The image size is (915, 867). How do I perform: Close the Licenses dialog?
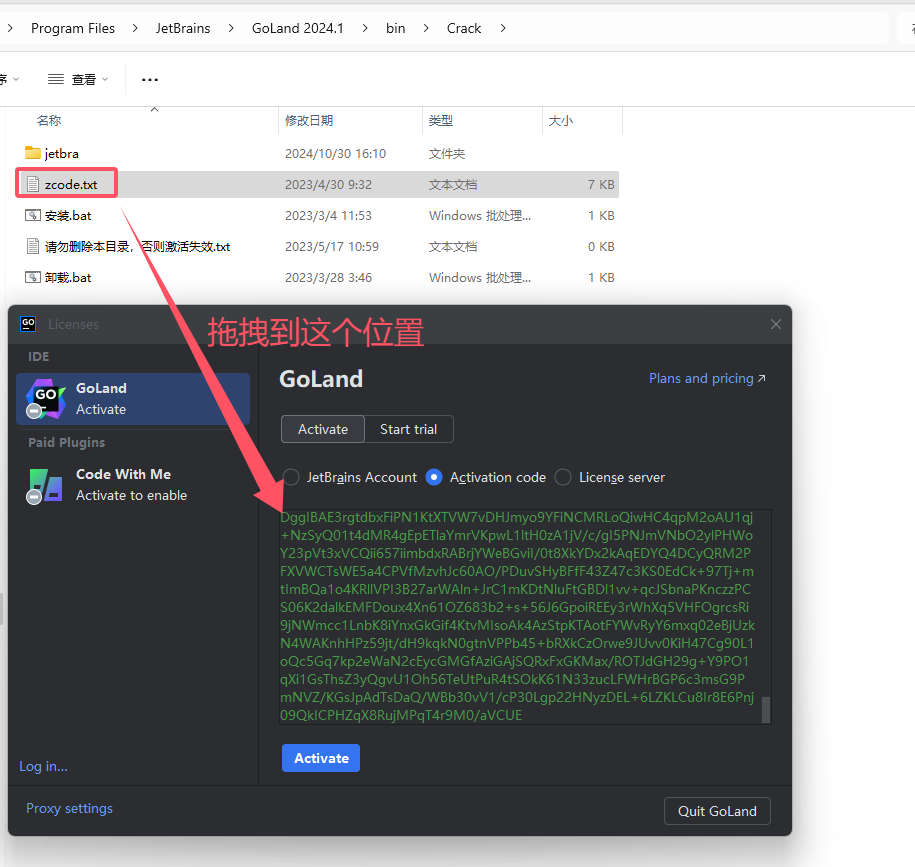point(776,324)
